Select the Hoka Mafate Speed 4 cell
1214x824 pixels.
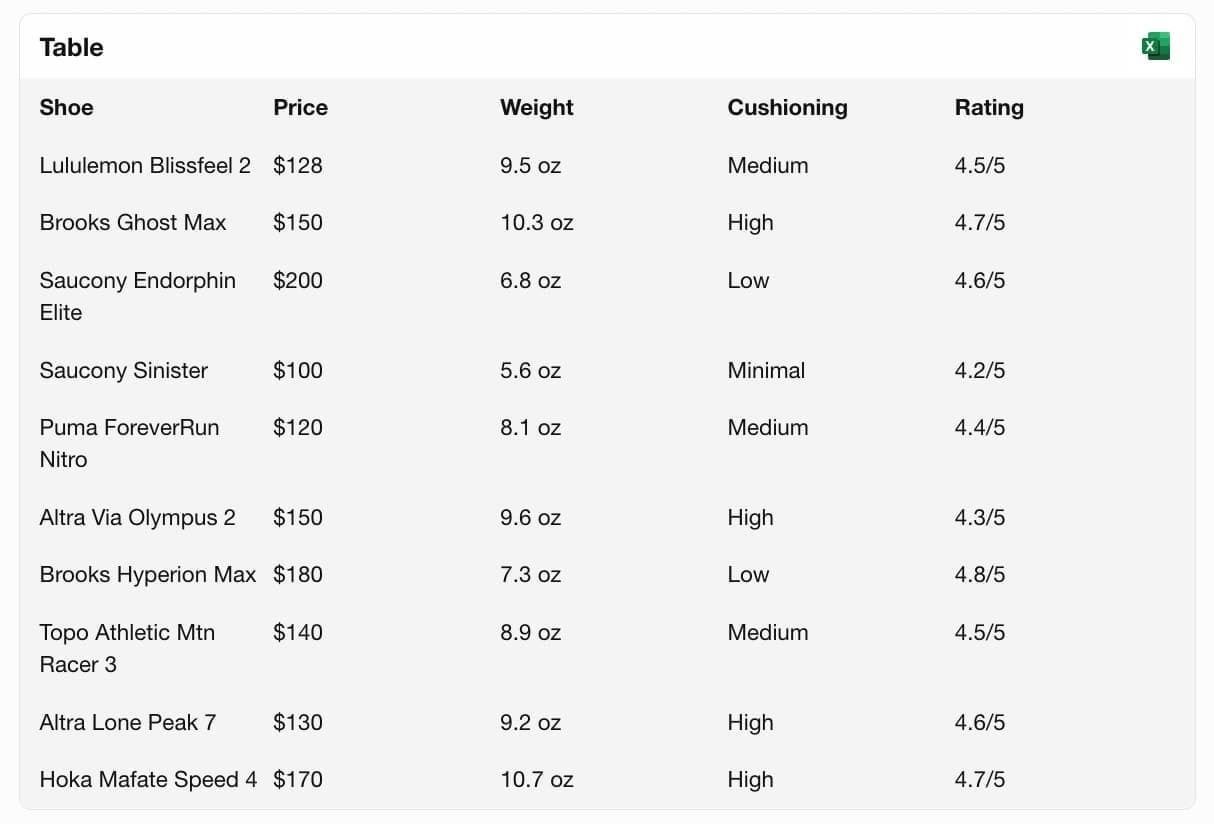pyautogui.click(x=147, y=779)
